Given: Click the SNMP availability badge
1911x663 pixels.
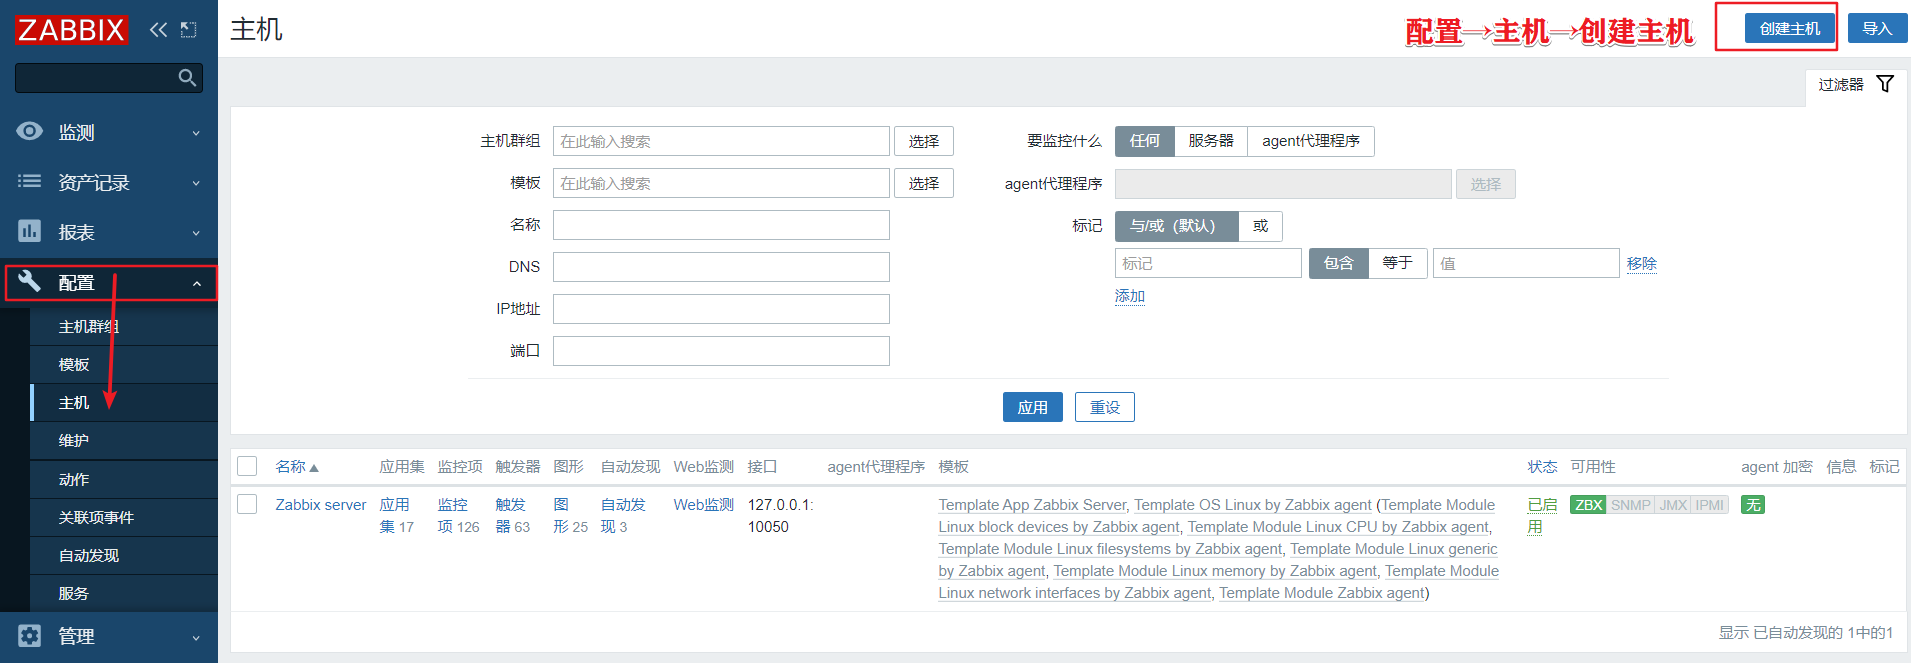Looking at the screenshot, I should click(x=1630, y=505).
